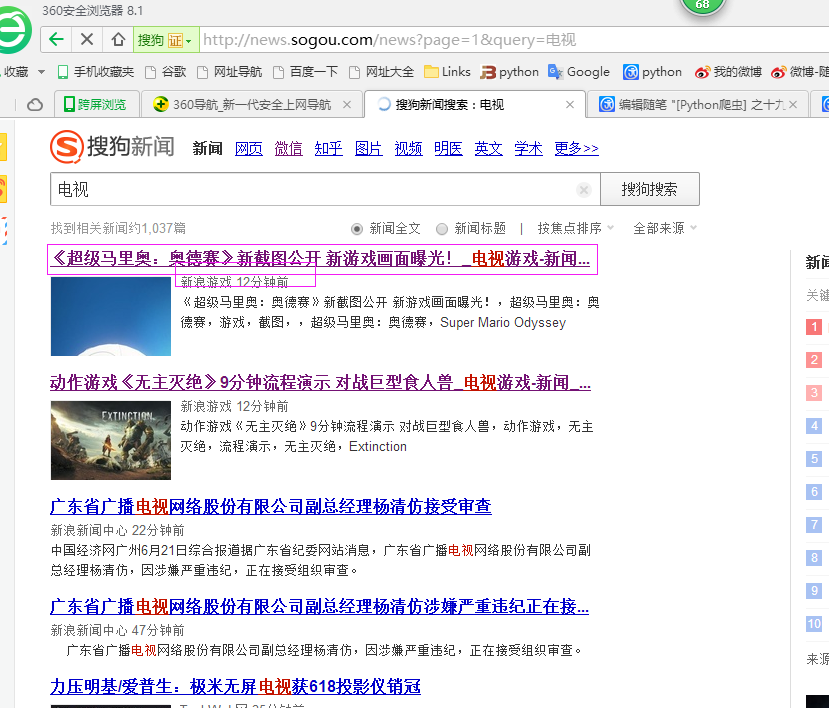Expand the 更多>> categories link
This screenshot has width=829, height=708.
pyautogui.click(x=576, y=149)
